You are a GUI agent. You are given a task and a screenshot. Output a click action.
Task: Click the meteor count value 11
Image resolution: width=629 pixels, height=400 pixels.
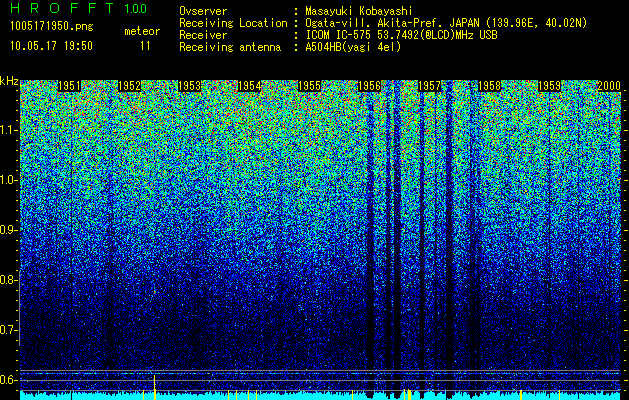coord(145,46)
